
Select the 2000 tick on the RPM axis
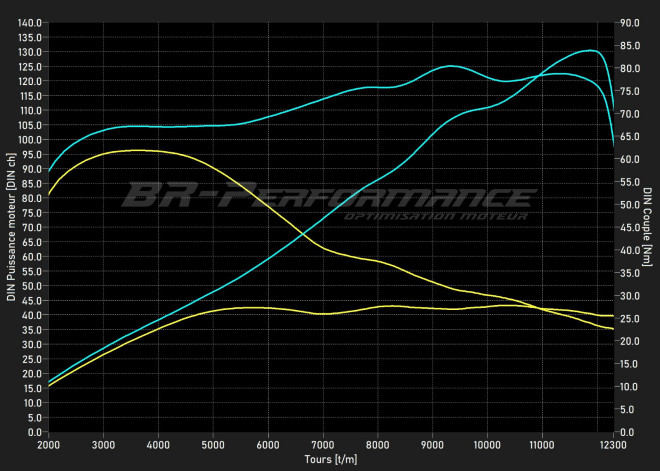49,442
